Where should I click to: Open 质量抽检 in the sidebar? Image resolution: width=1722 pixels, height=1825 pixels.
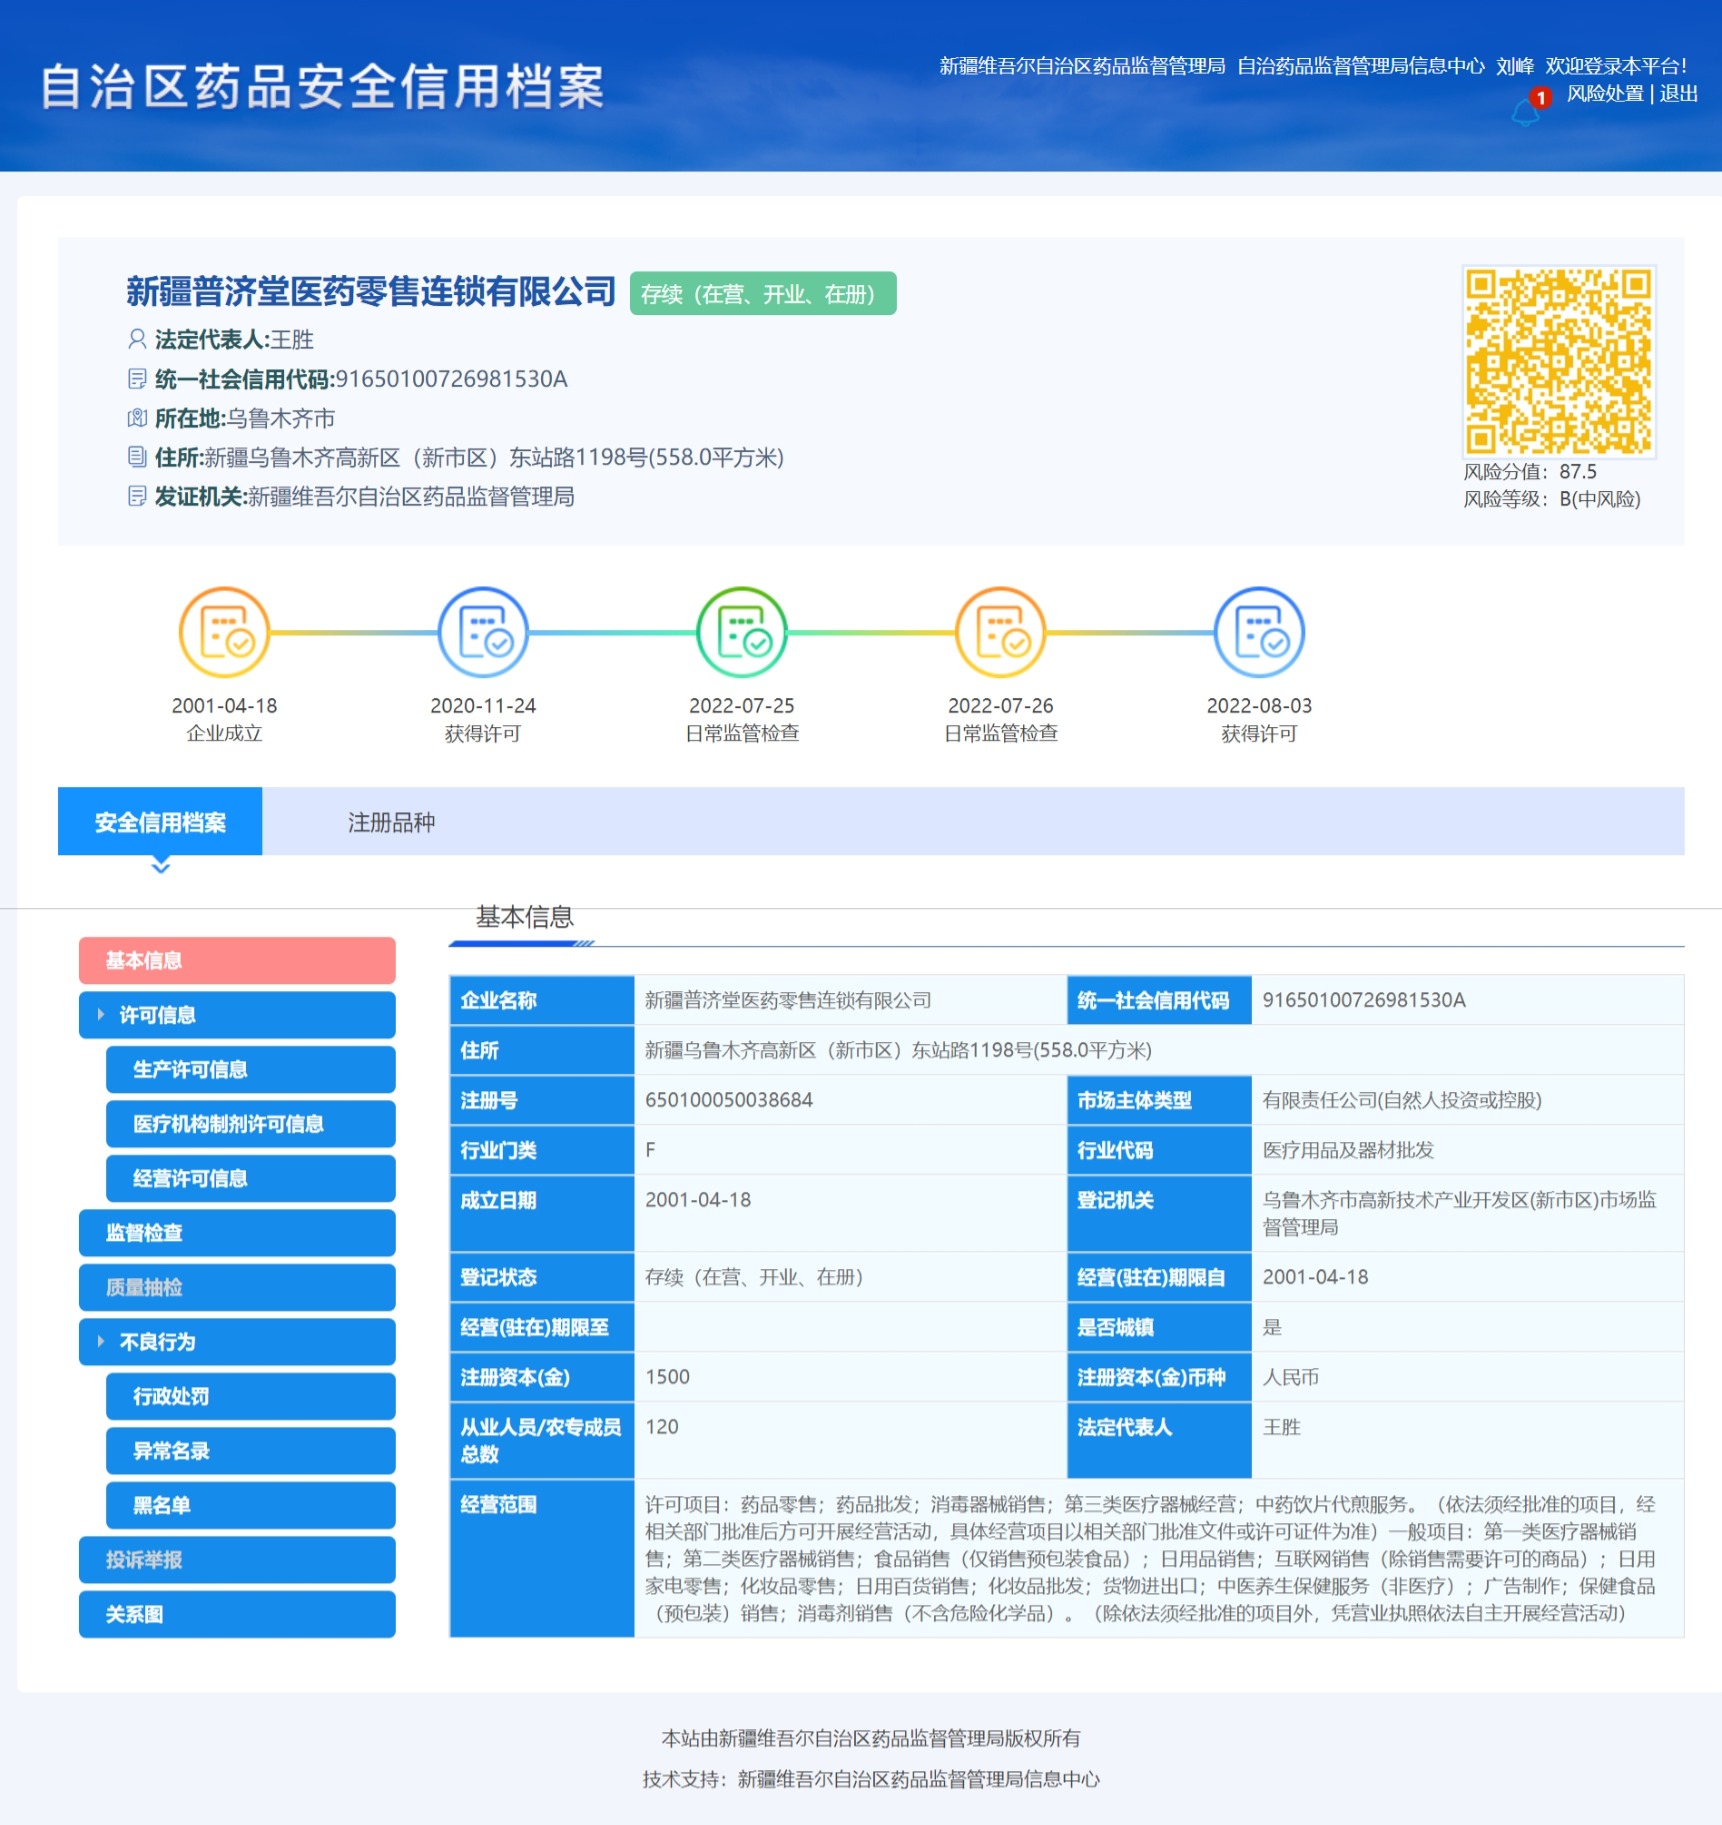click(237, 1287)
